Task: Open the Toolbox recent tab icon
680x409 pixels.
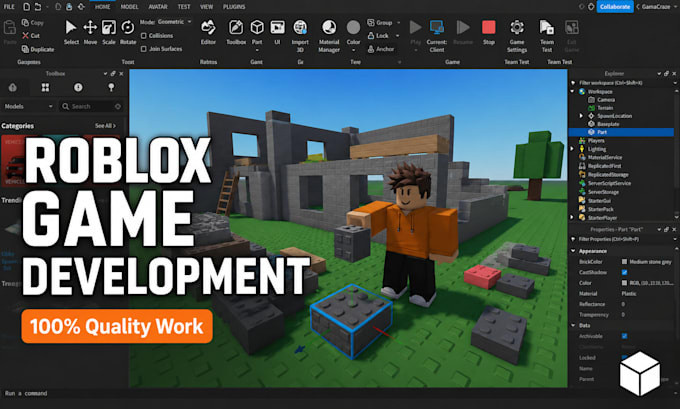Action: 78,88
